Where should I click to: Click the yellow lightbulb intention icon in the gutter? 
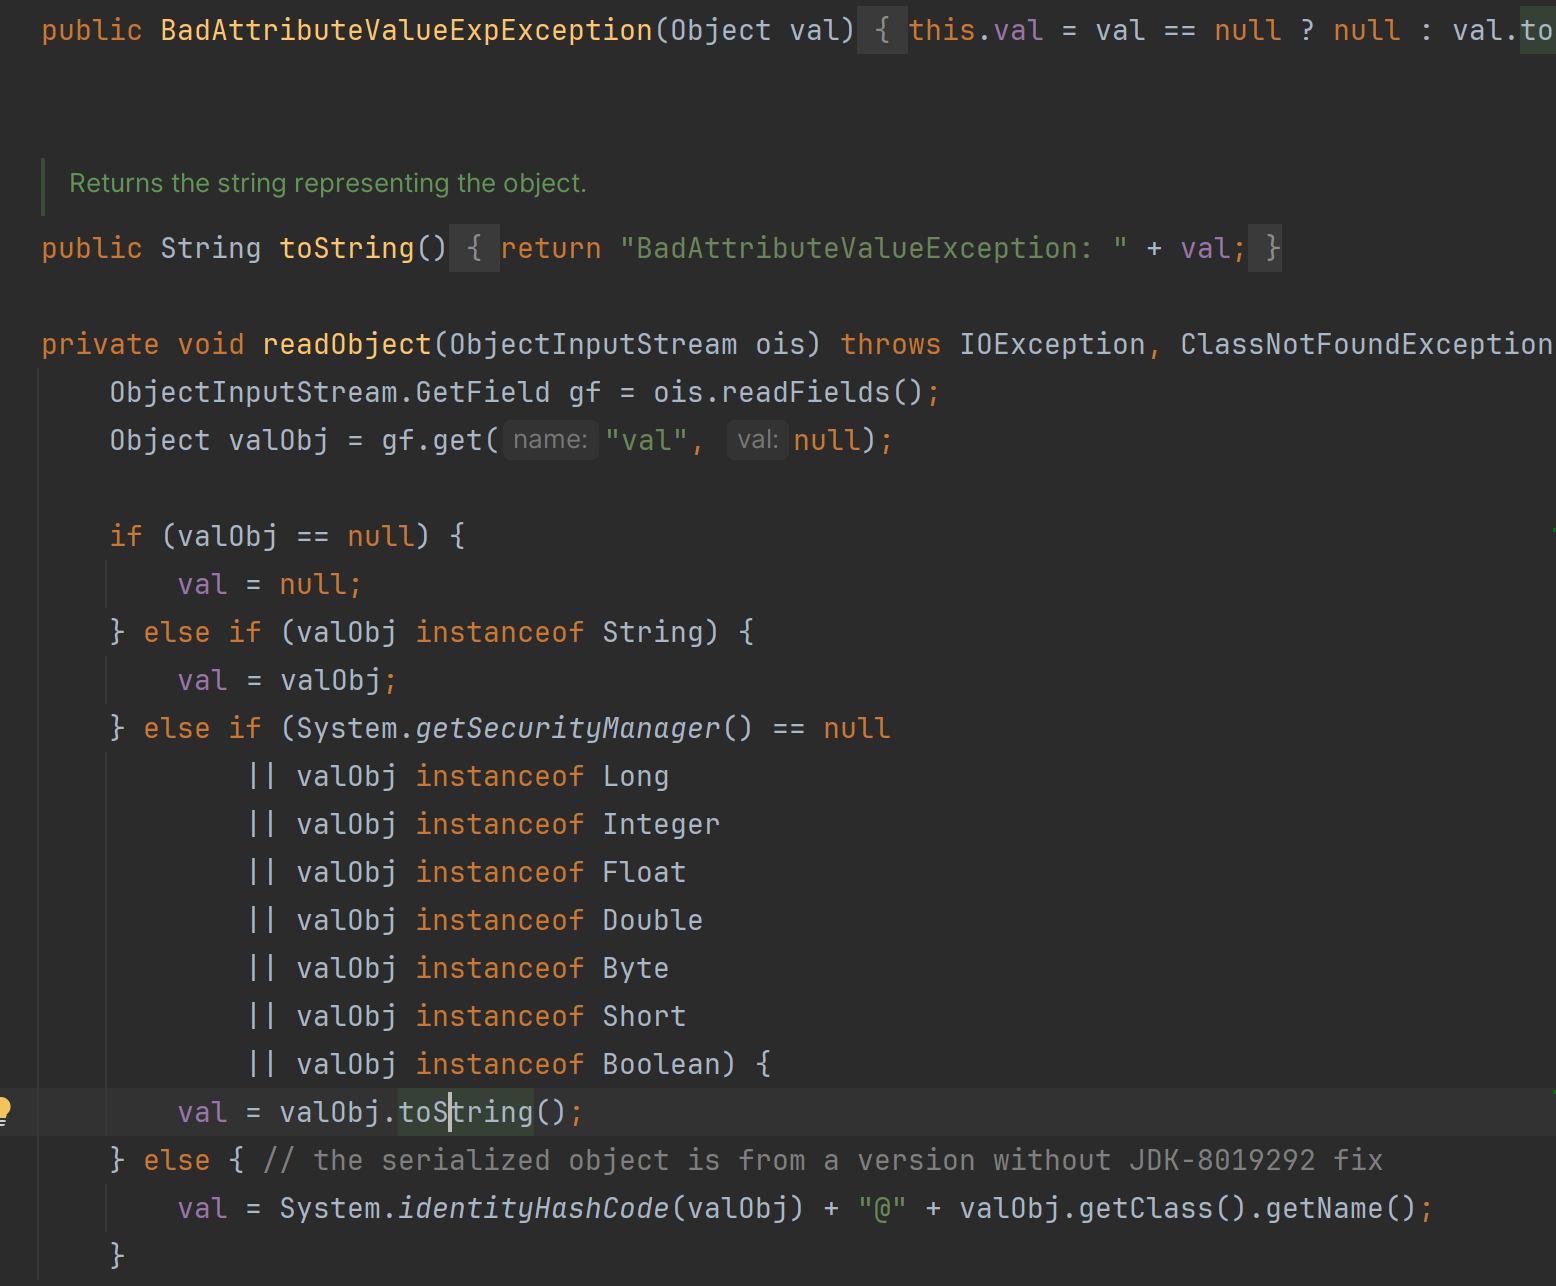(4, 1111)
